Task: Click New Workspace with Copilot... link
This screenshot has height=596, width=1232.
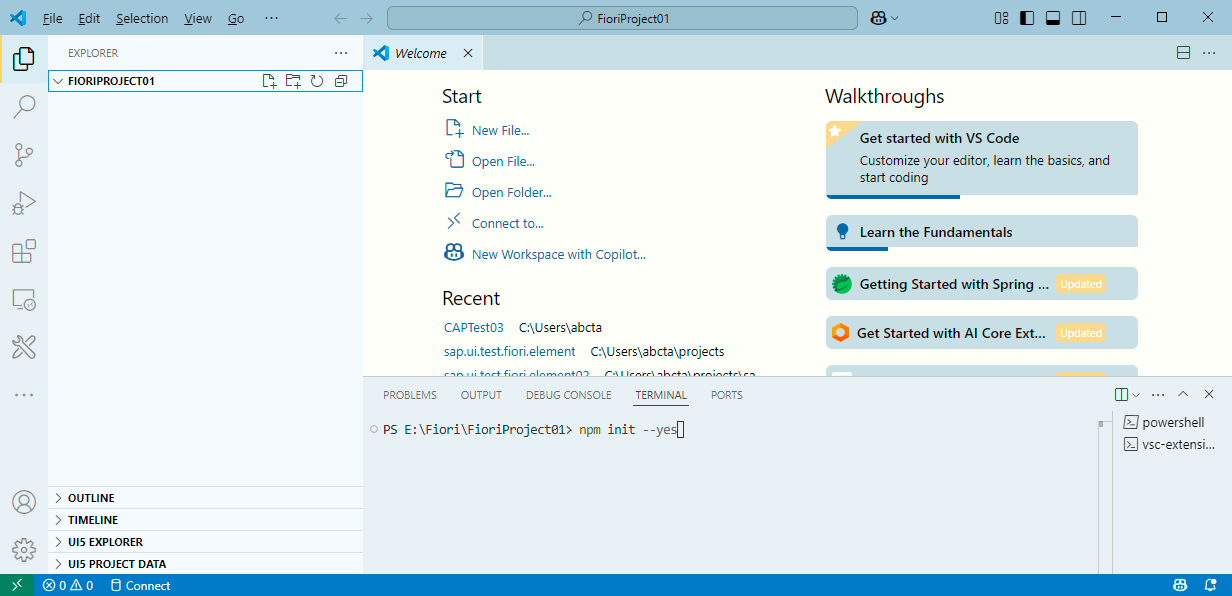Action: (x=559, y=254)
